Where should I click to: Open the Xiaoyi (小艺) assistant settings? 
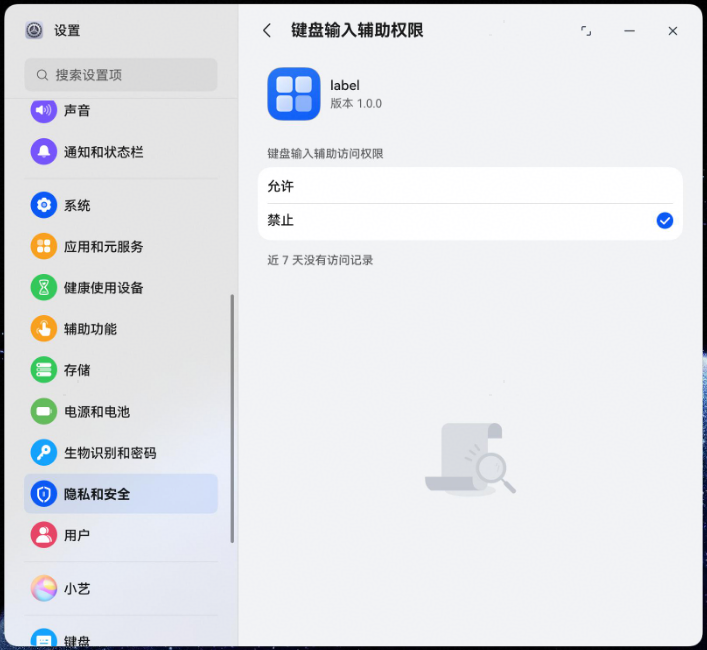(x=120, y=589)
